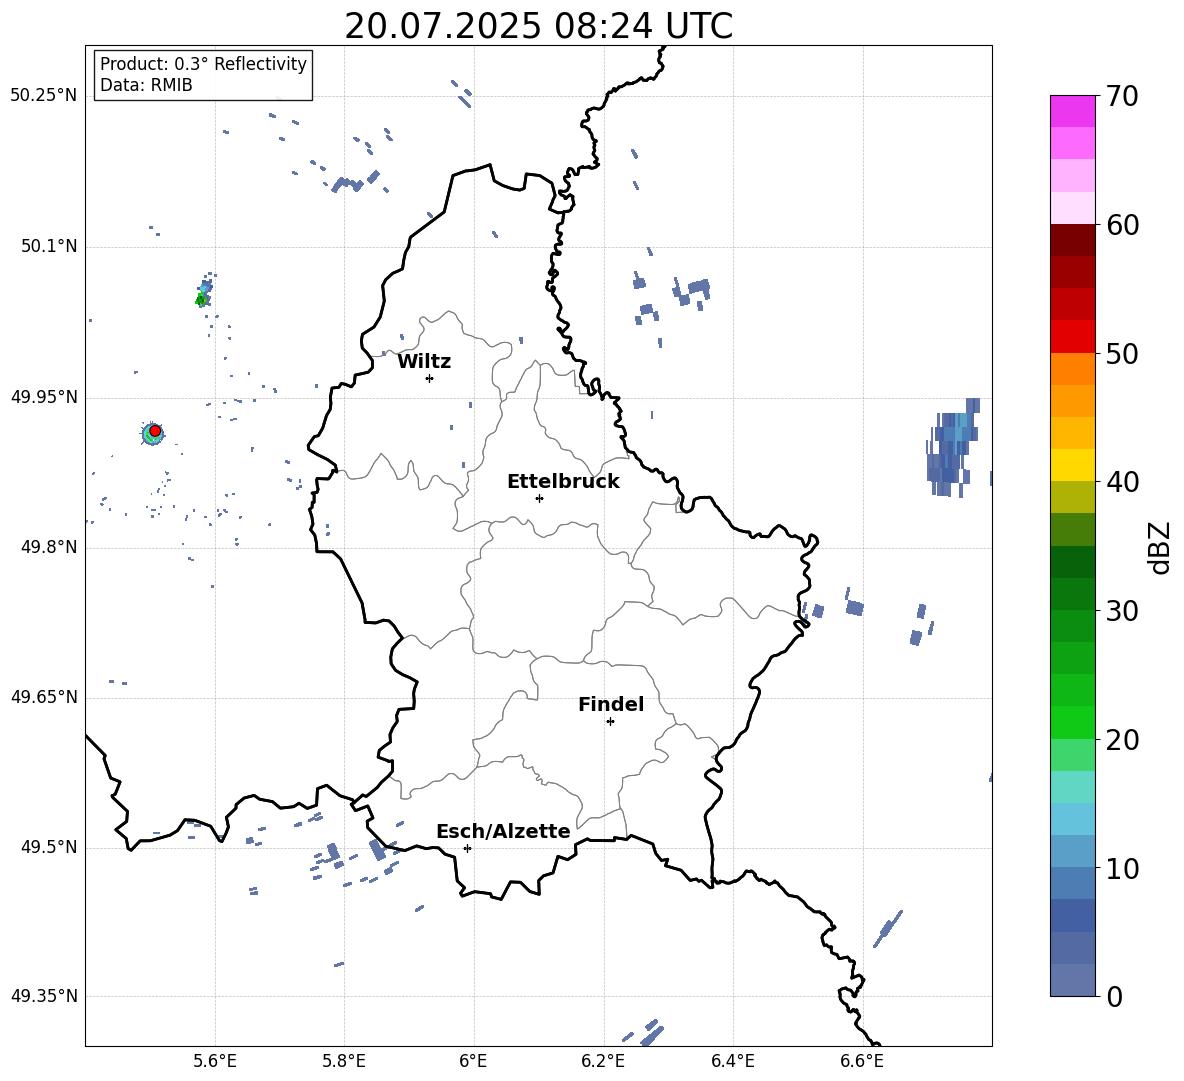Click the 50 dBZ colorbar tick label

(1122, 353)
